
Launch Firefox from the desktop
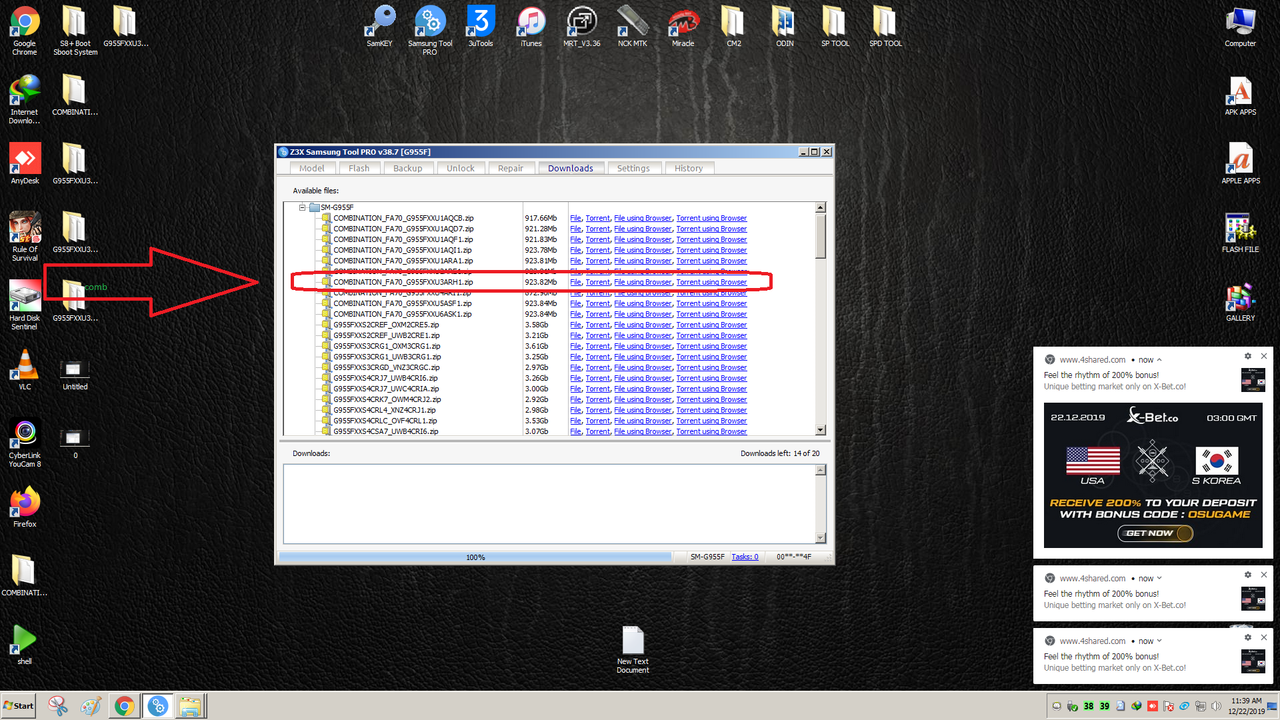[24, 507]
